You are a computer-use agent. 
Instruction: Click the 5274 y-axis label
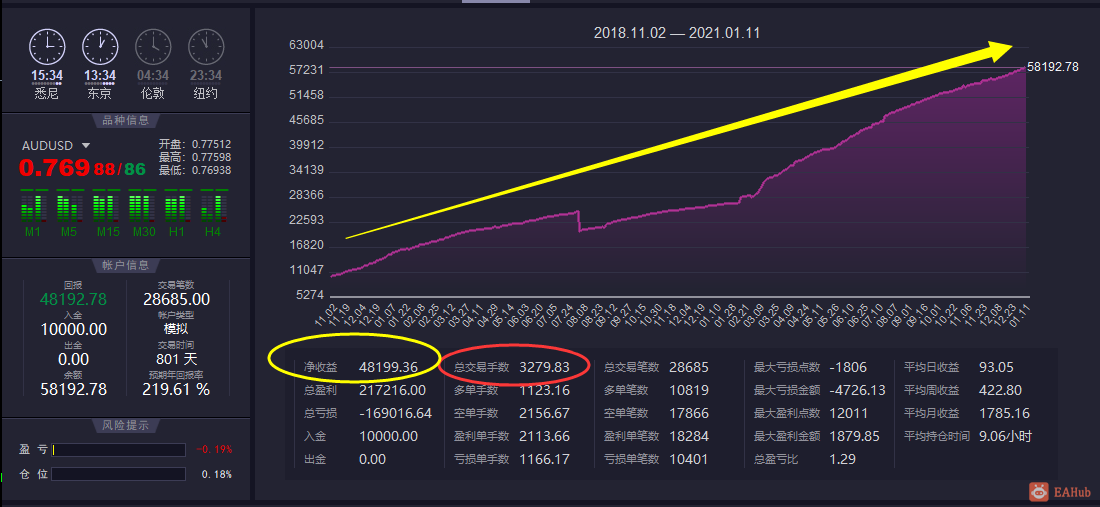tap(309, 295)
